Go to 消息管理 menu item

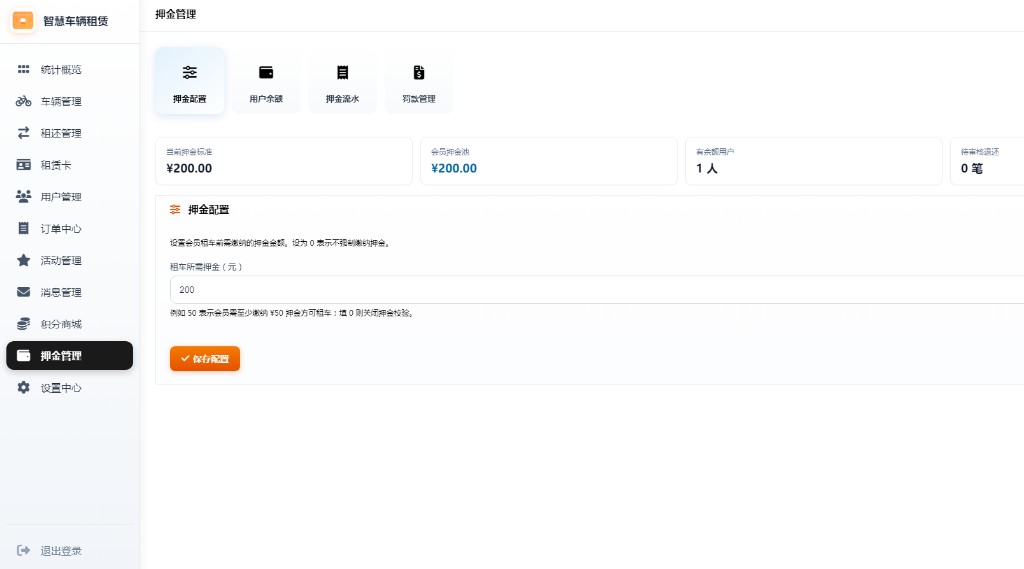click(x=69, y=292)
